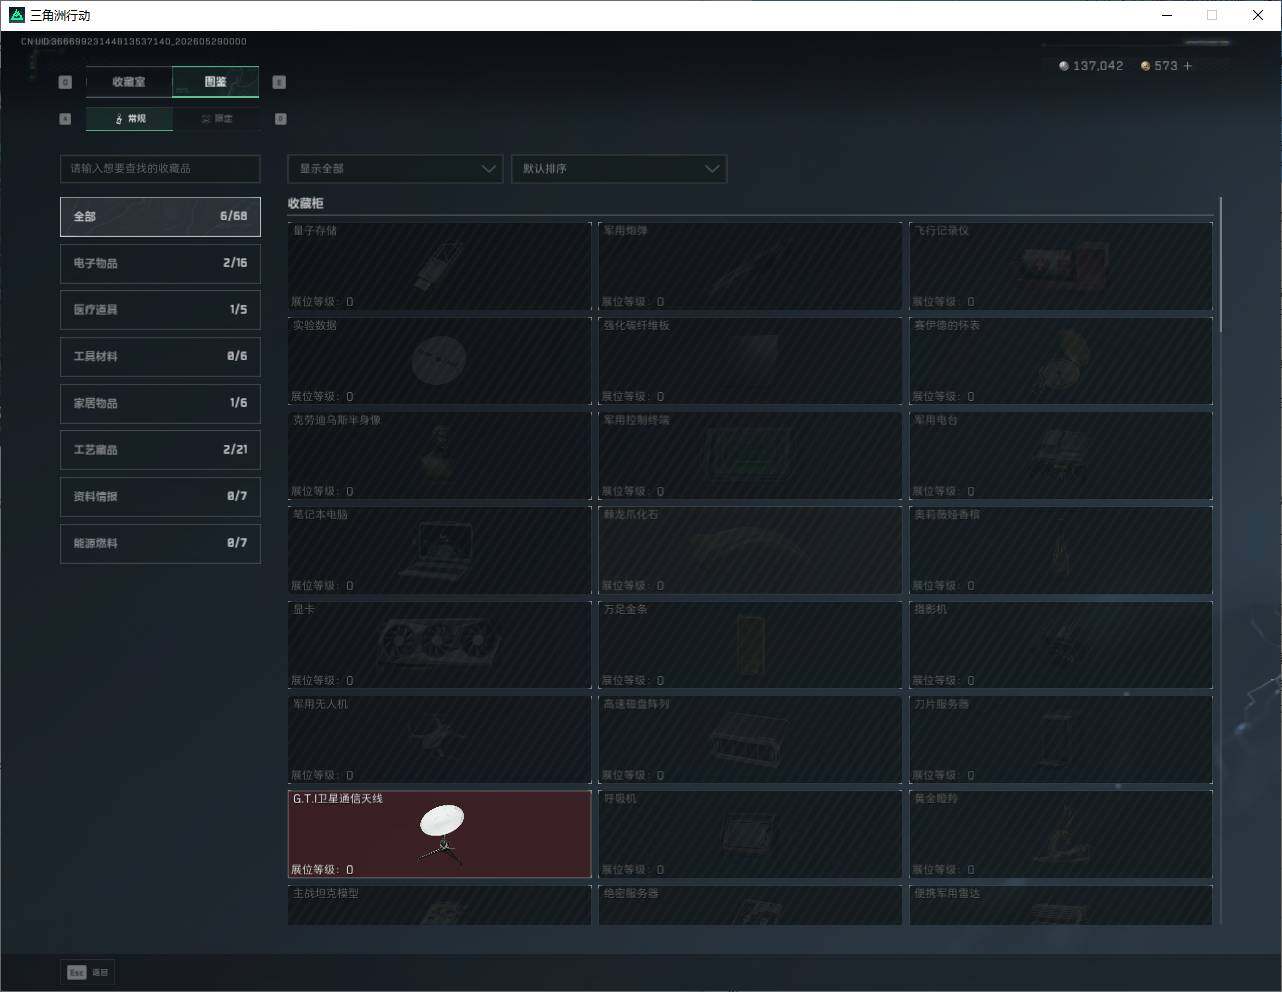Select the 能源燃料 category
Viewport: 1282px width, 992px height.
pyautogui.click(x=160, y=543)
